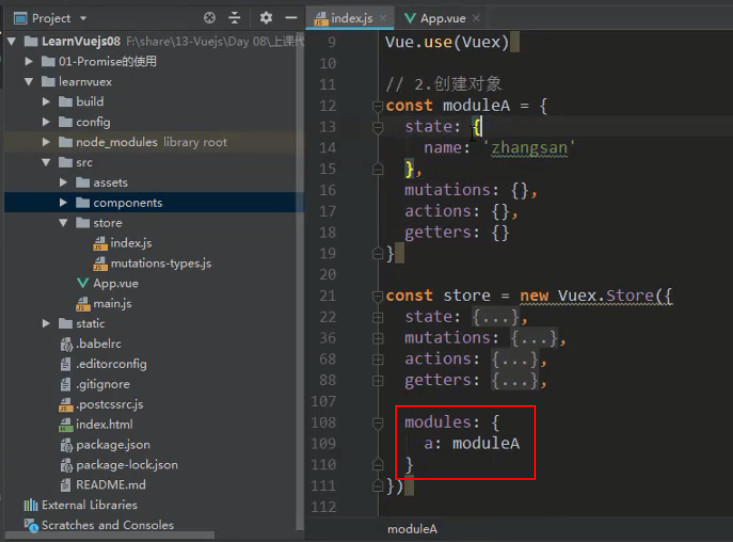733x542 pixels.
Task: Click moduleA identifier on line 109
Action: pos(486,444)
